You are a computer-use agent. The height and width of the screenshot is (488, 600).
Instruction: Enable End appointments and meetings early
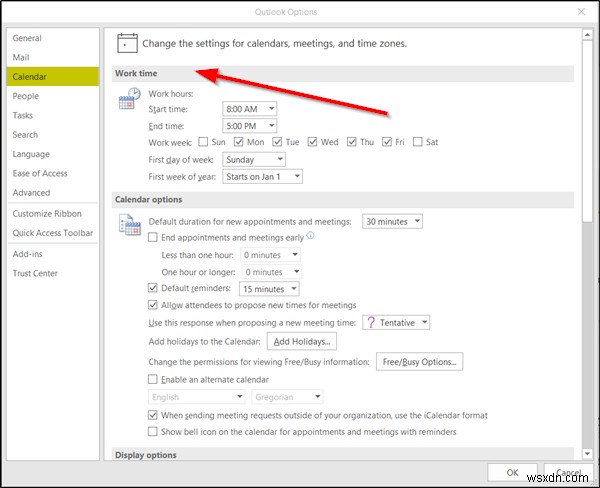153,237
